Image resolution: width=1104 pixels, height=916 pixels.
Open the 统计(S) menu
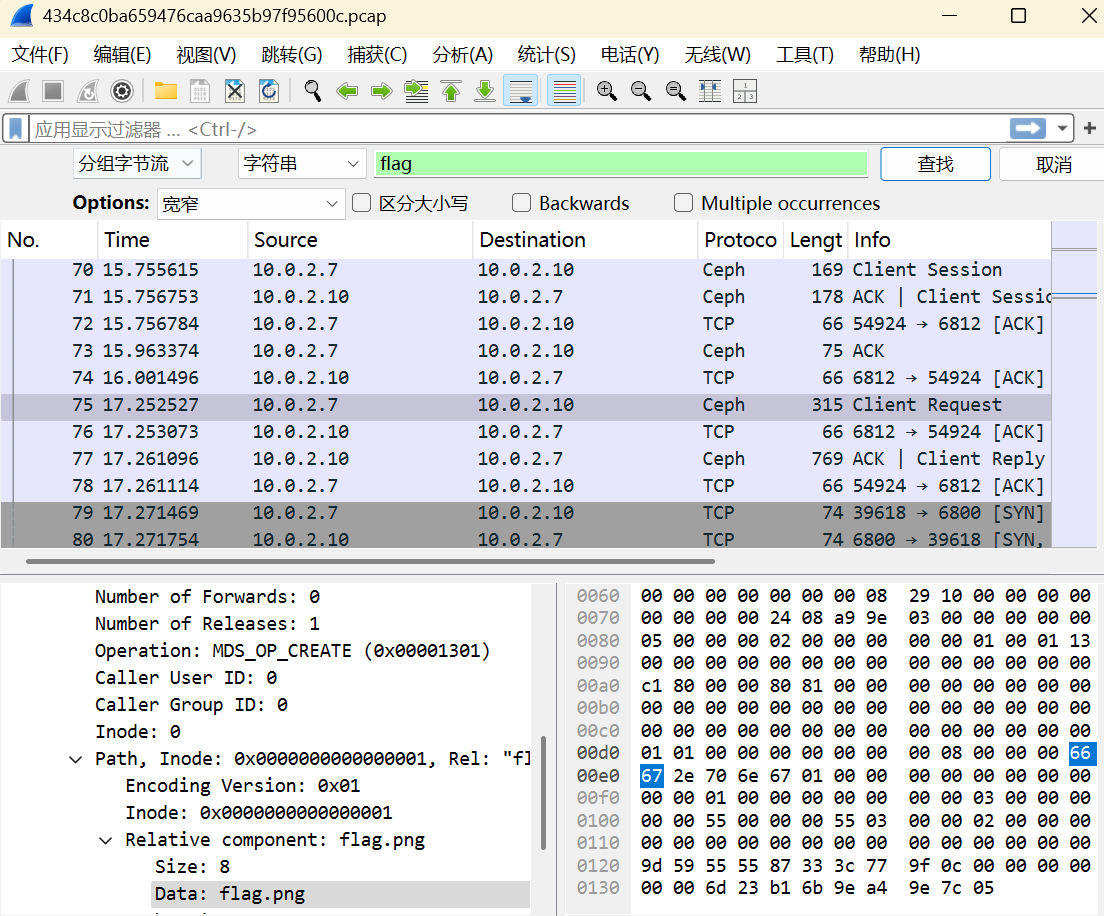546,55
